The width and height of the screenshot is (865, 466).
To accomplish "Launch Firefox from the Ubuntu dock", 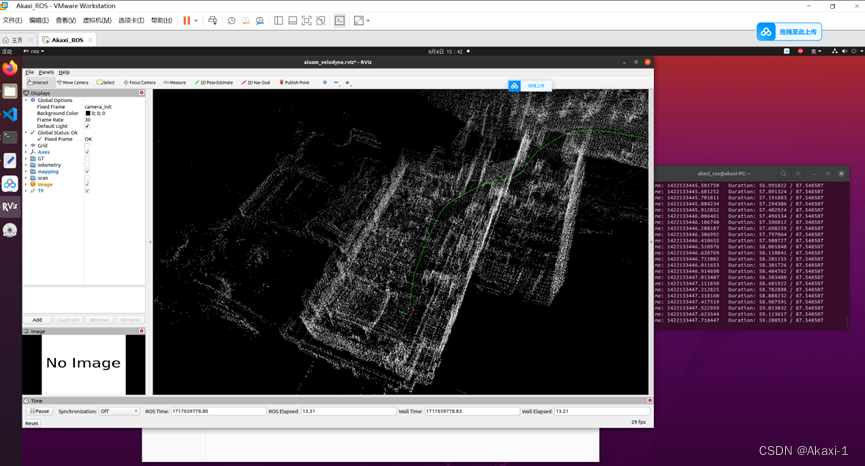I will 10,68.
